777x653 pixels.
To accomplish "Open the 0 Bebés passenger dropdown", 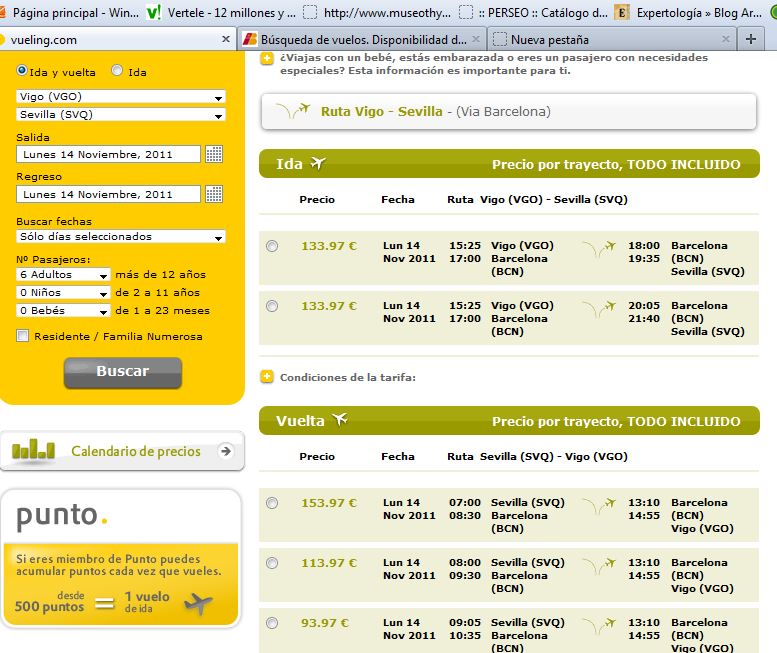I will [63, 311].
